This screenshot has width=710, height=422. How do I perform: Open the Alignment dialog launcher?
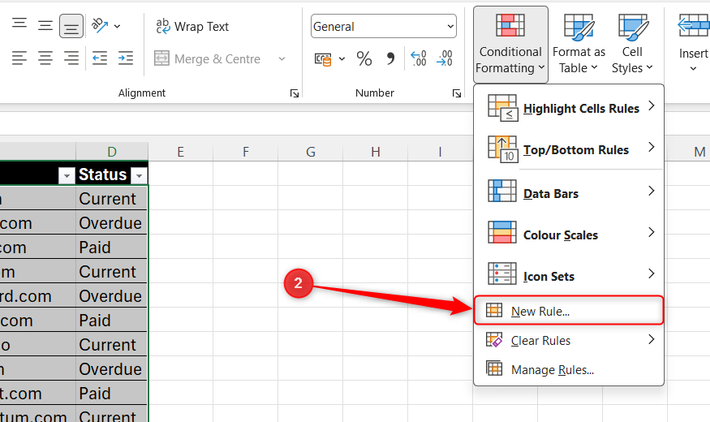pos(294,93)
